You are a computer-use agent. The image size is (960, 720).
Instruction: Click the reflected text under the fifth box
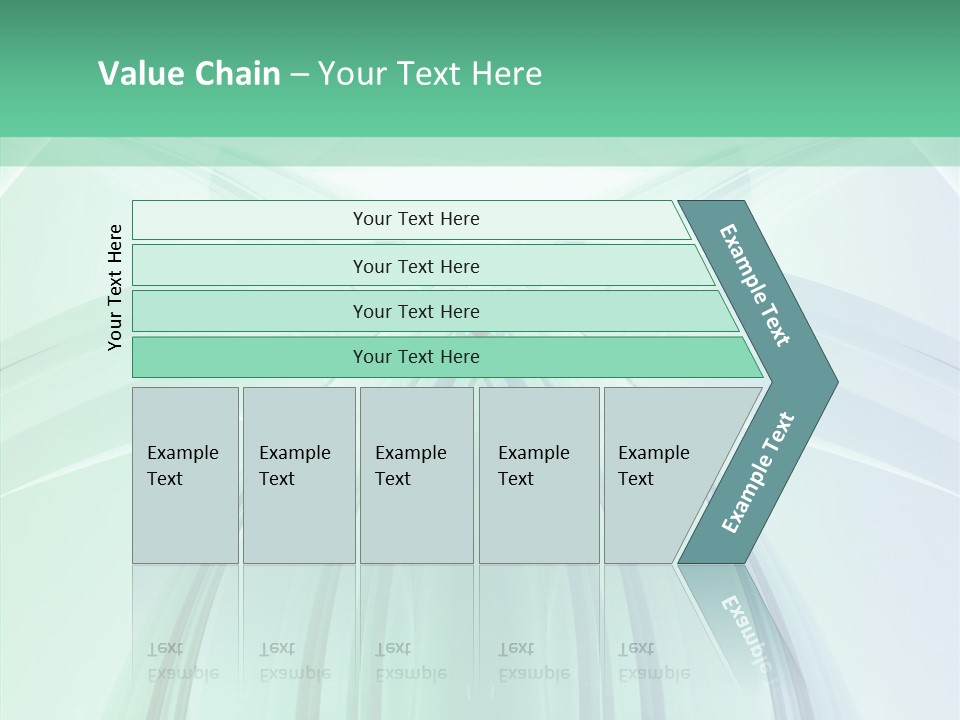point(654,661)
